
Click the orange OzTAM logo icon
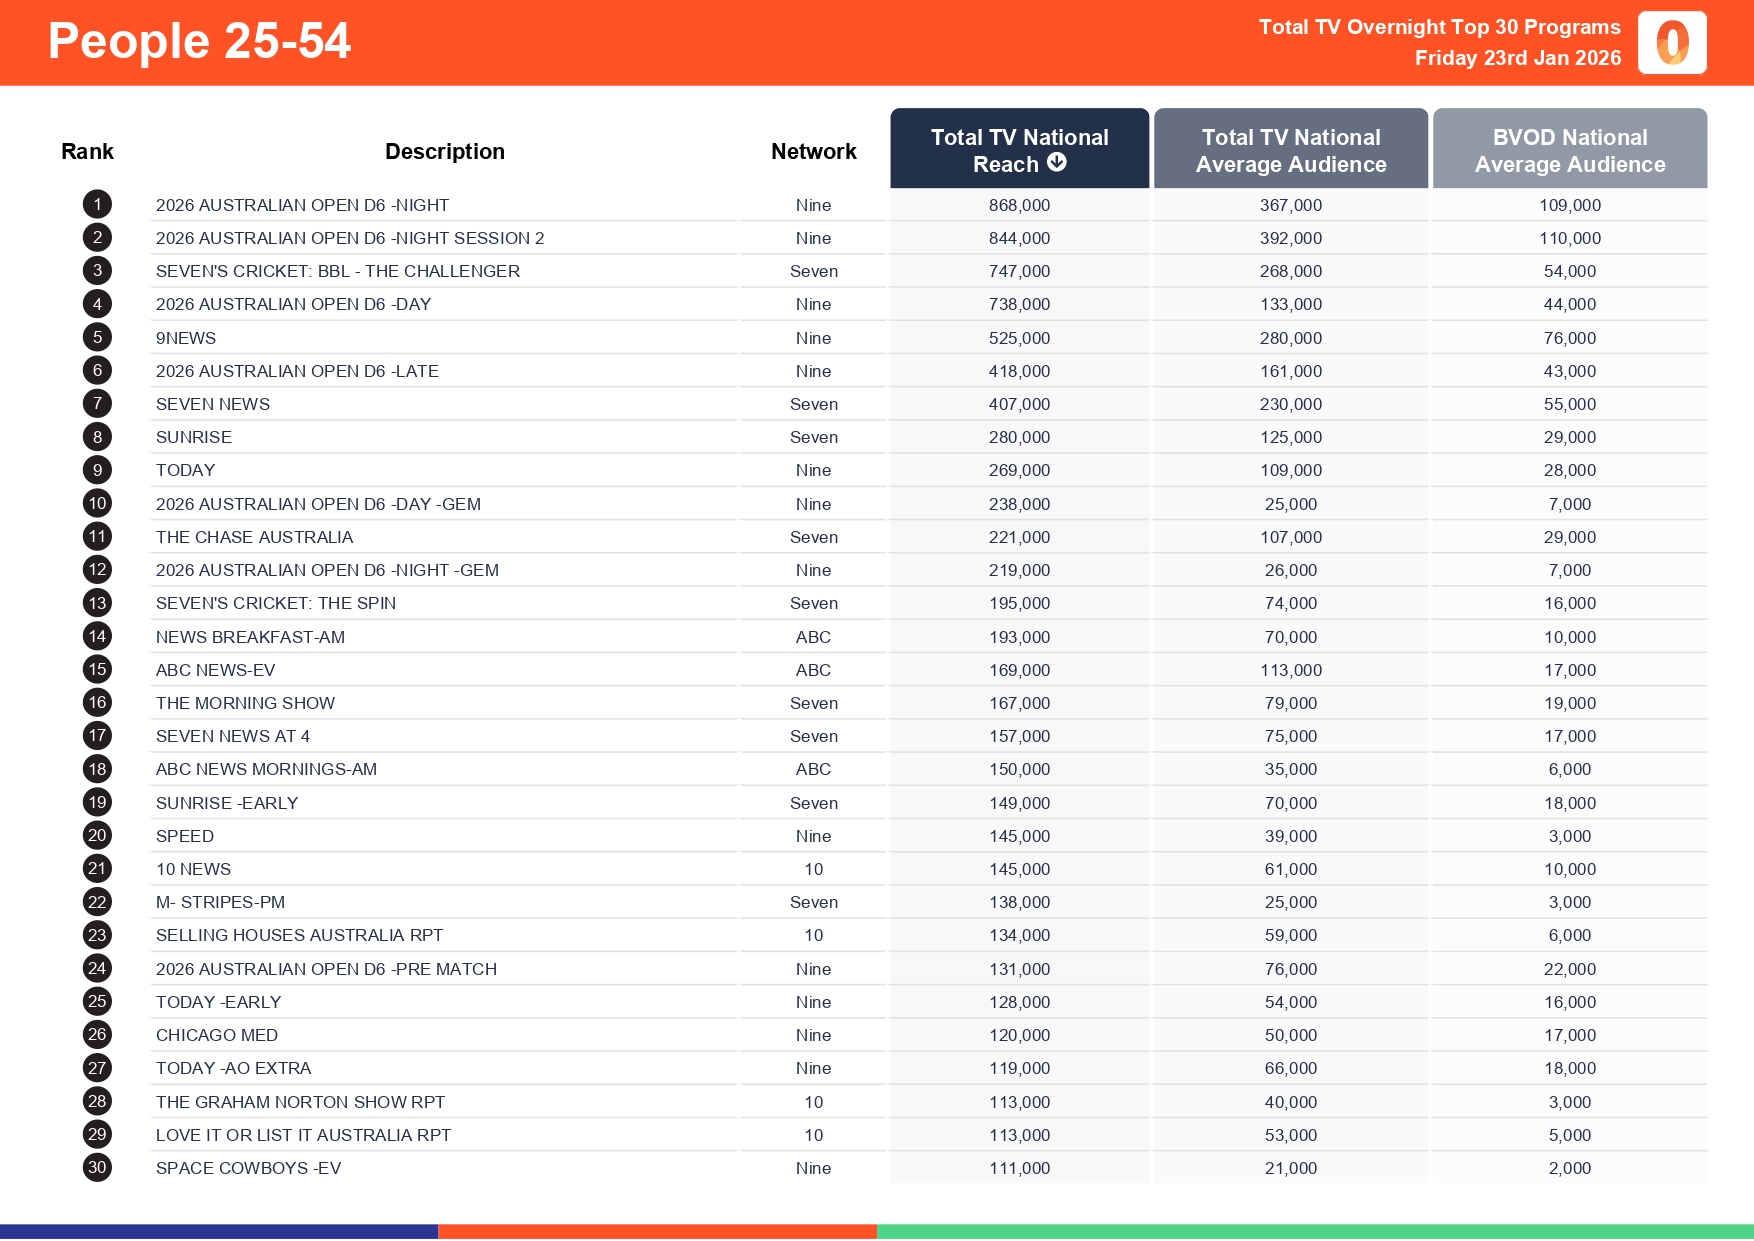1672,43
